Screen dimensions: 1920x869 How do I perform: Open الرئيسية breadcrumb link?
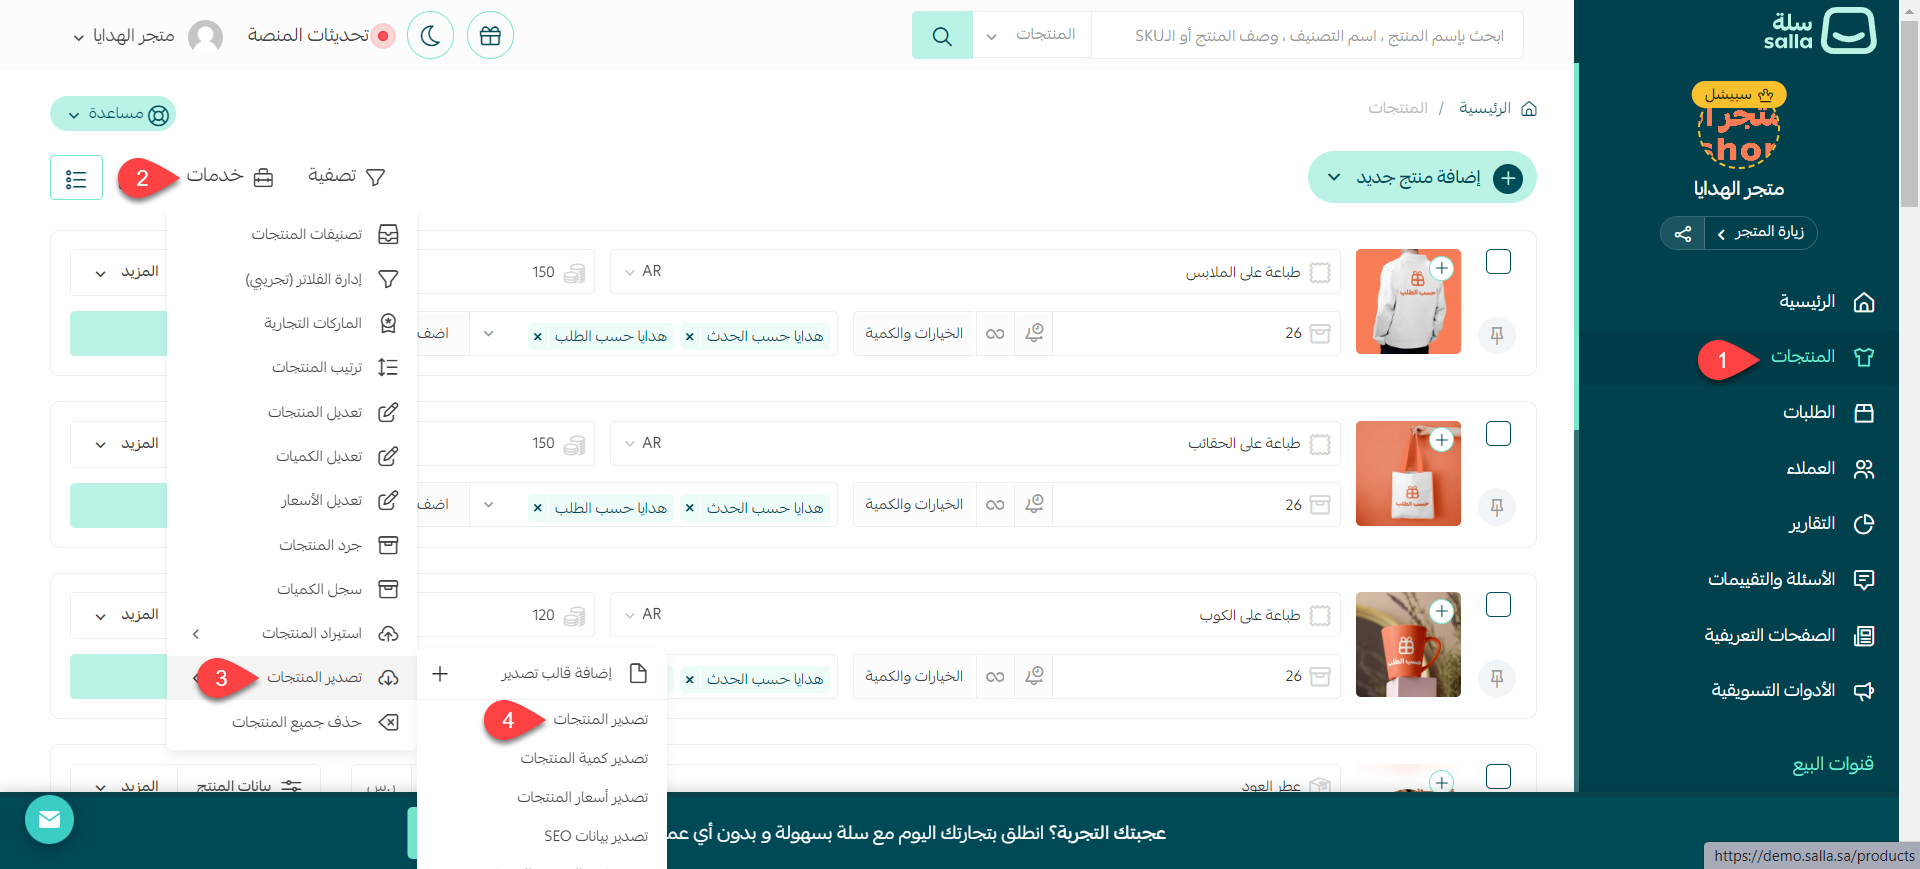1484,108
